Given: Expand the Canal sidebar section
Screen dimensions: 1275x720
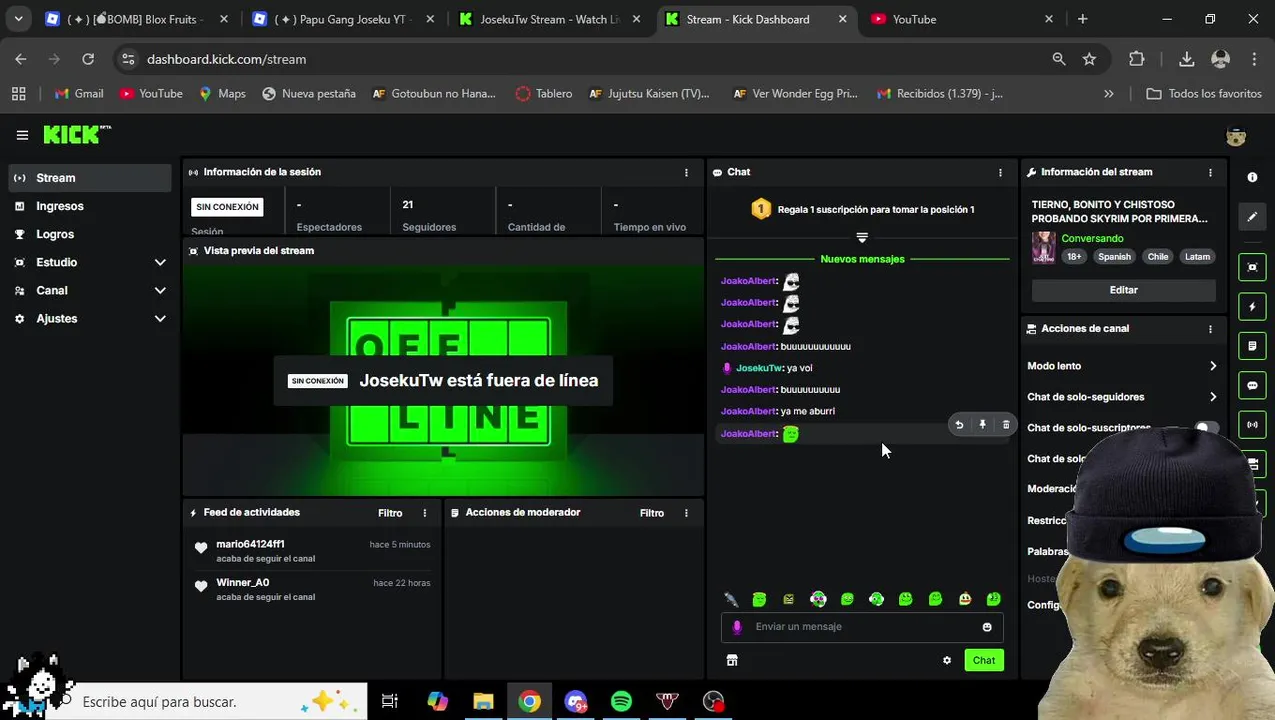Looking at the screenshot, I should tap(160, 290).
